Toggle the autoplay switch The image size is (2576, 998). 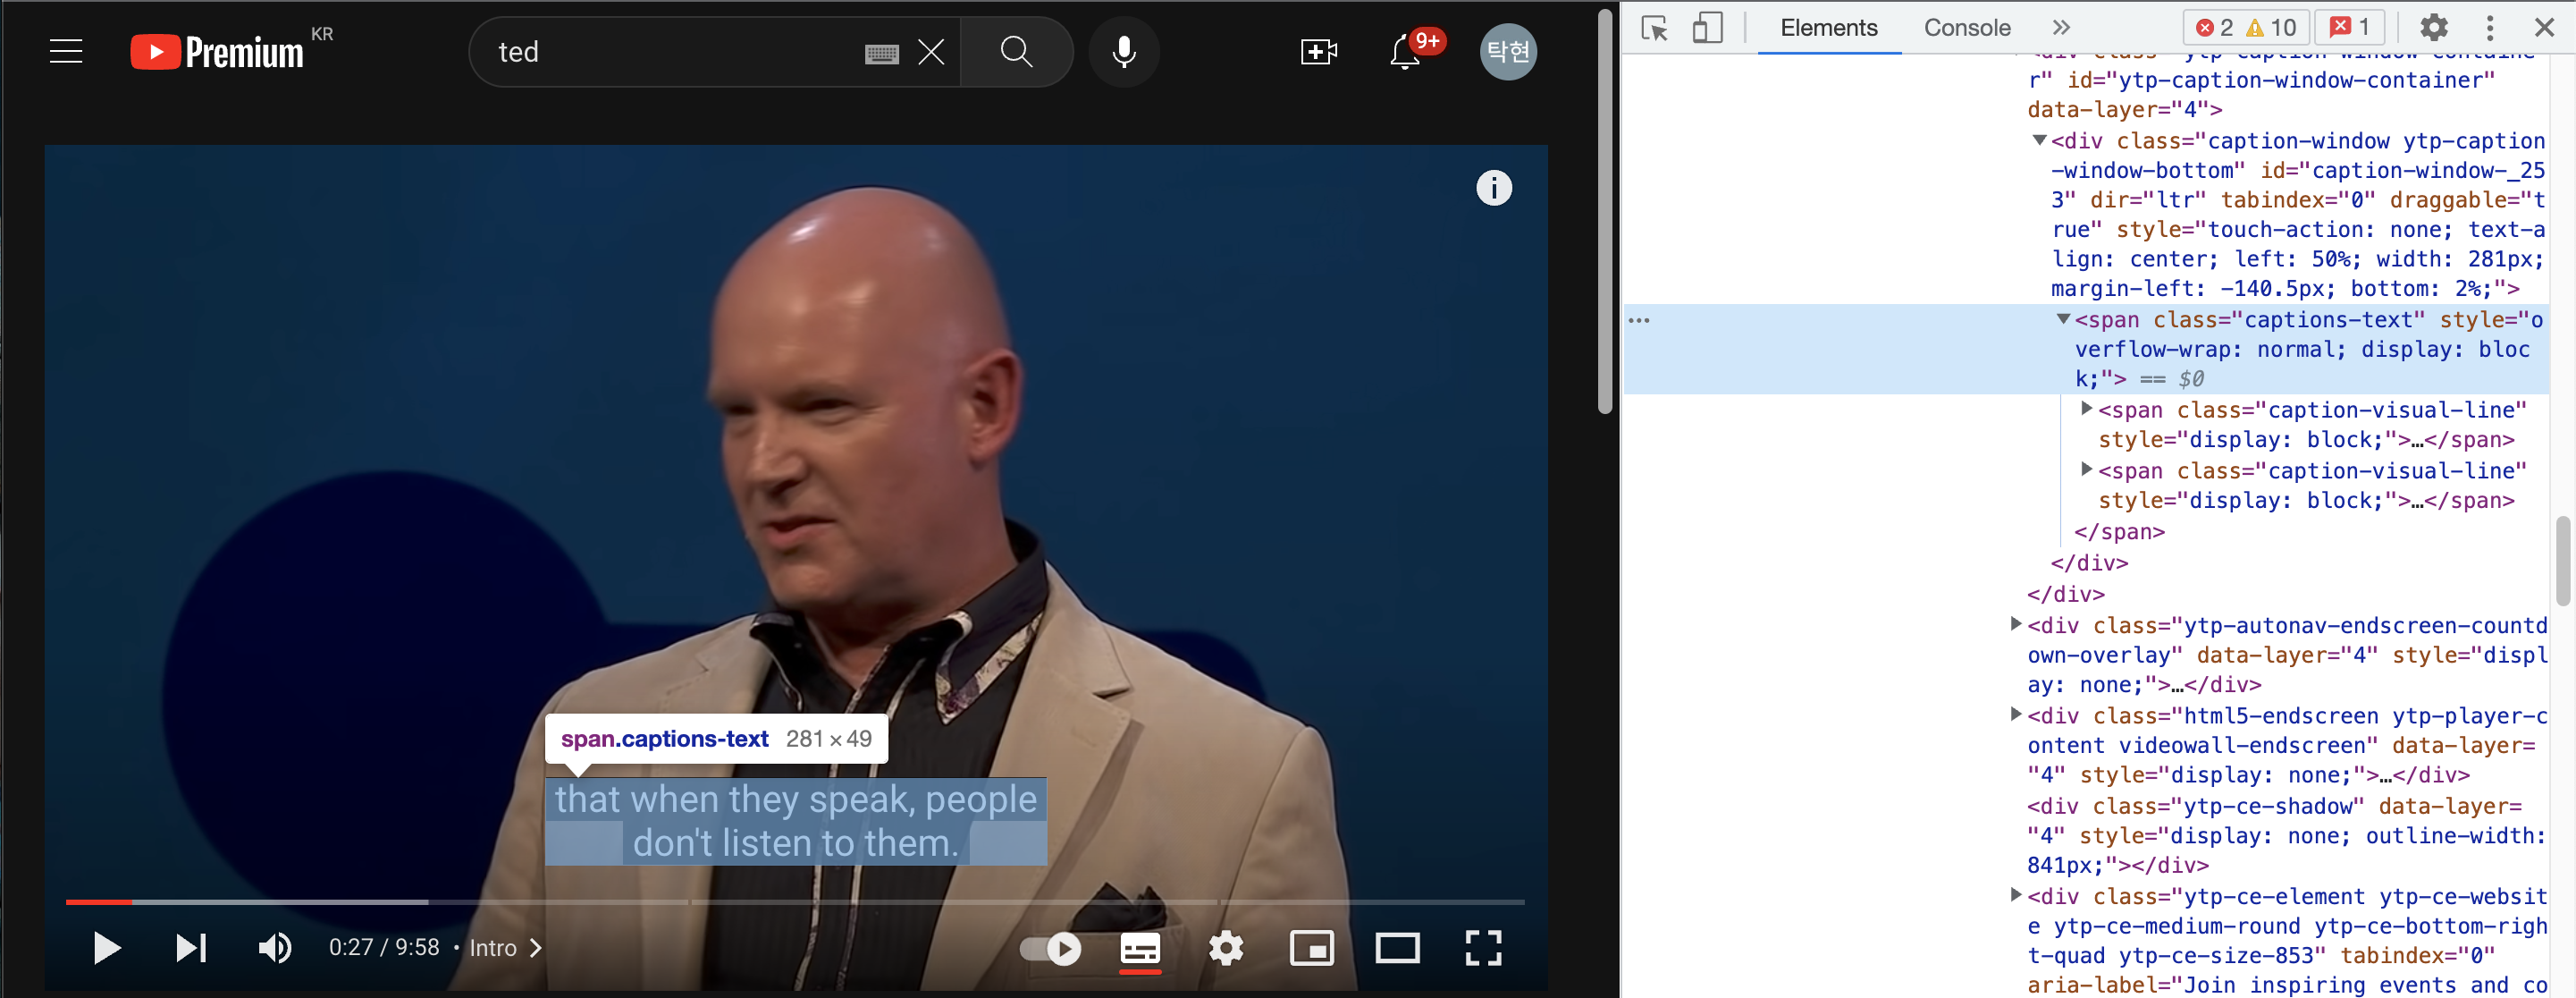tap(1050, 947)
